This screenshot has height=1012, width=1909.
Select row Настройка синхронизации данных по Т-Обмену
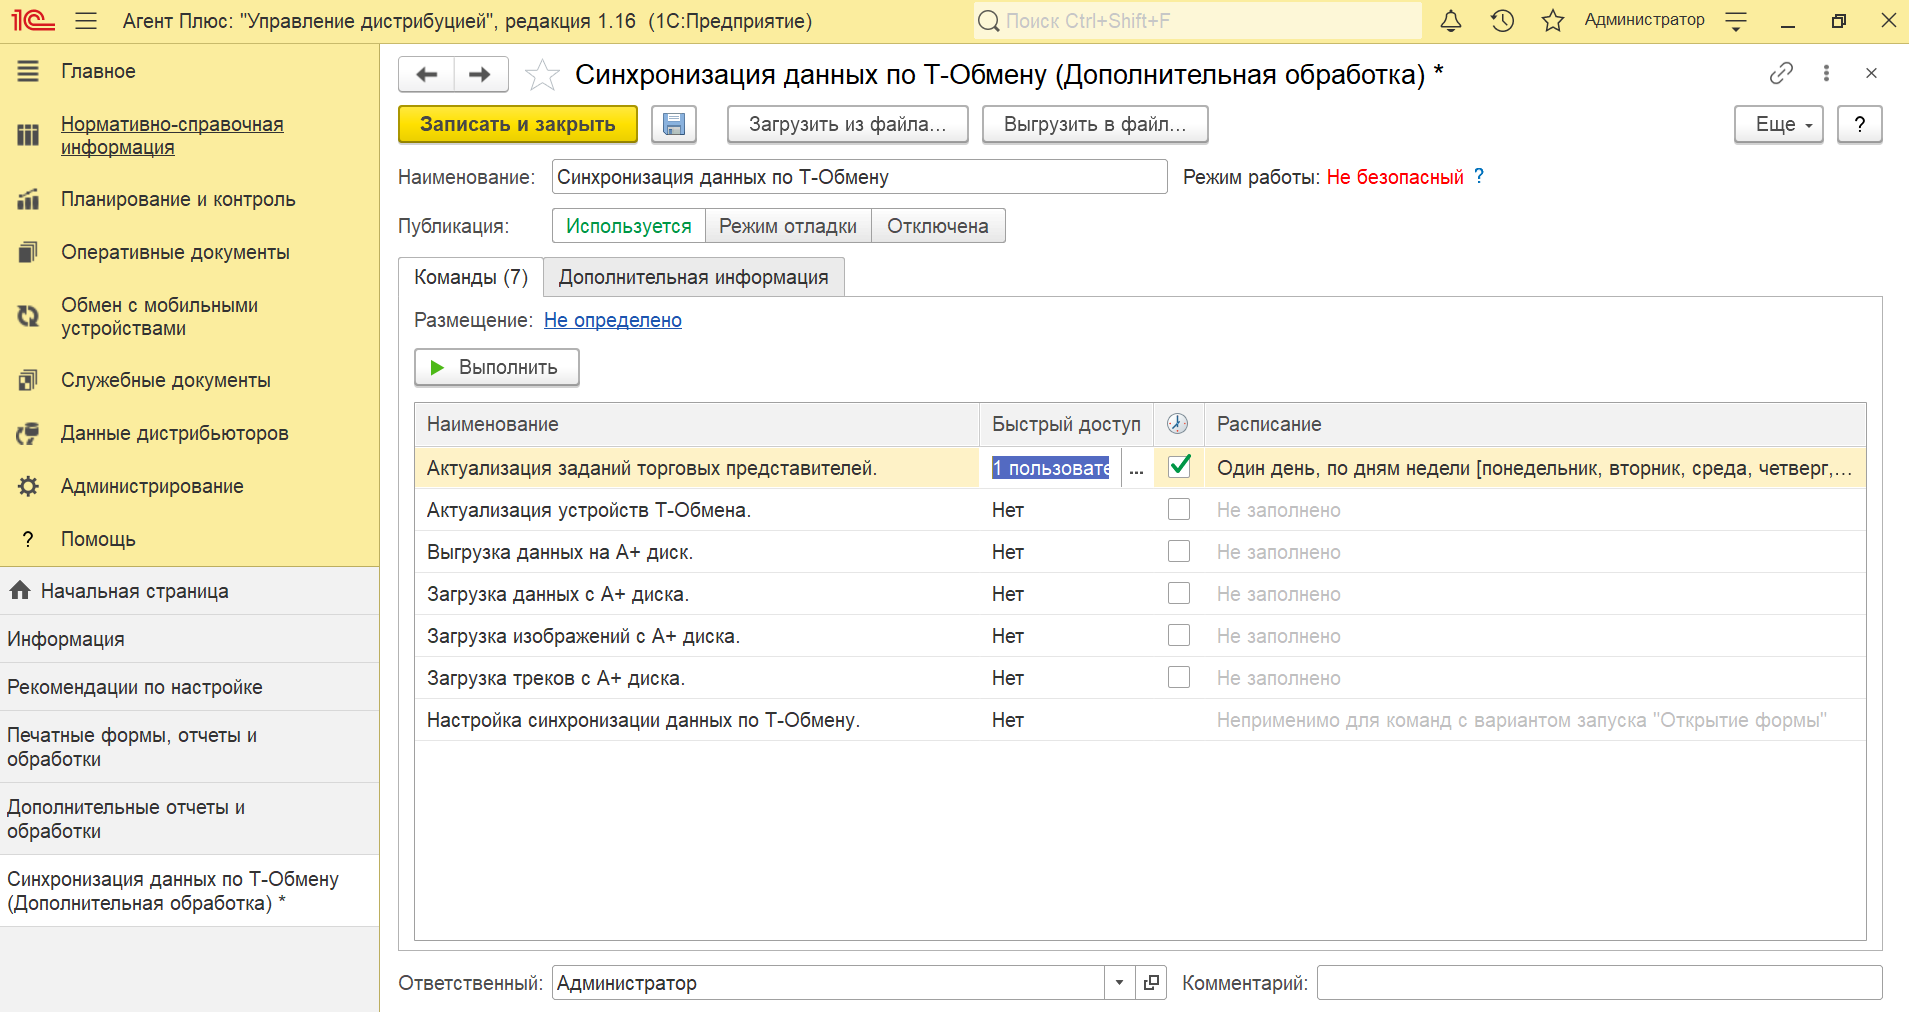point(1140,720)
